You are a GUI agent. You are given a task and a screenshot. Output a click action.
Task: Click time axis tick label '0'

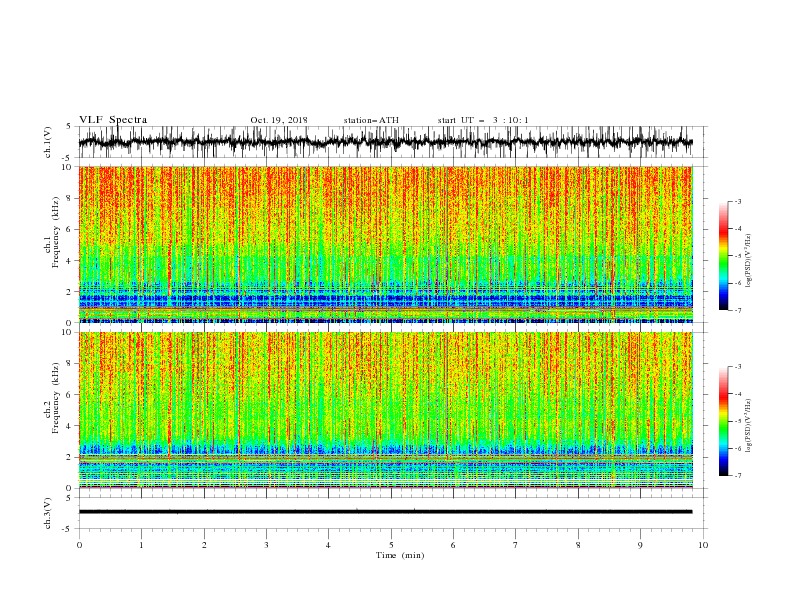pos(79,545)
